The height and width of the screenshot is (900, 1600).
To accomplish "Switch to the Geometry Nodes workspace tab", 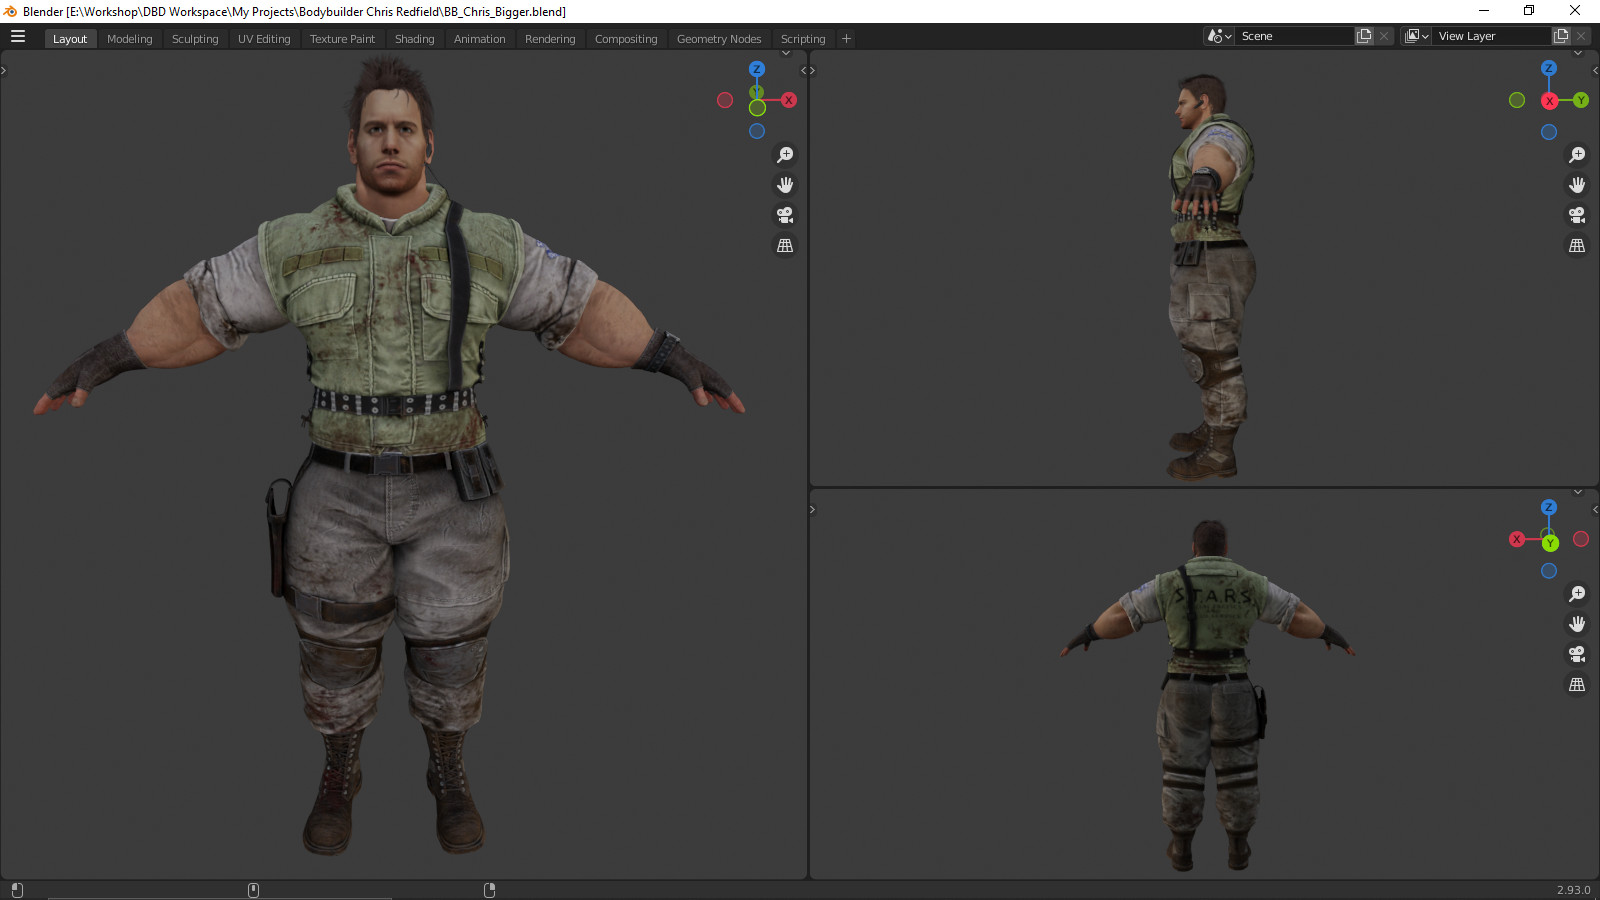I will pyautogui.click(x=719, y=39).
